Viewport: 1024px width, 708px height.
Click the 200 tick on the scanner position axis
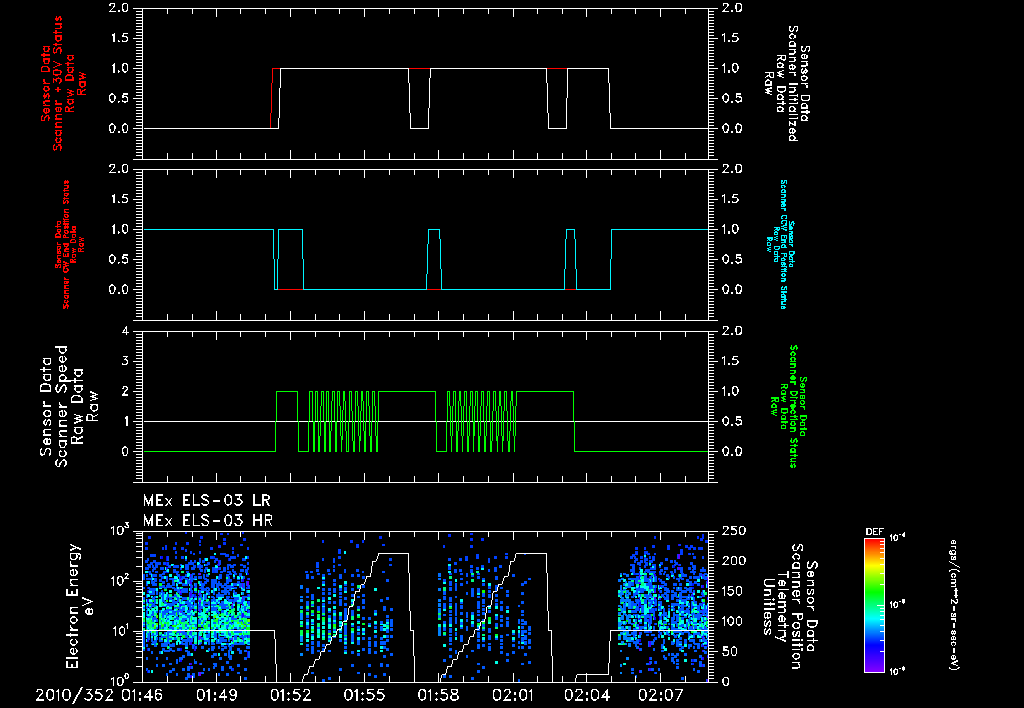tap(734, 561)
